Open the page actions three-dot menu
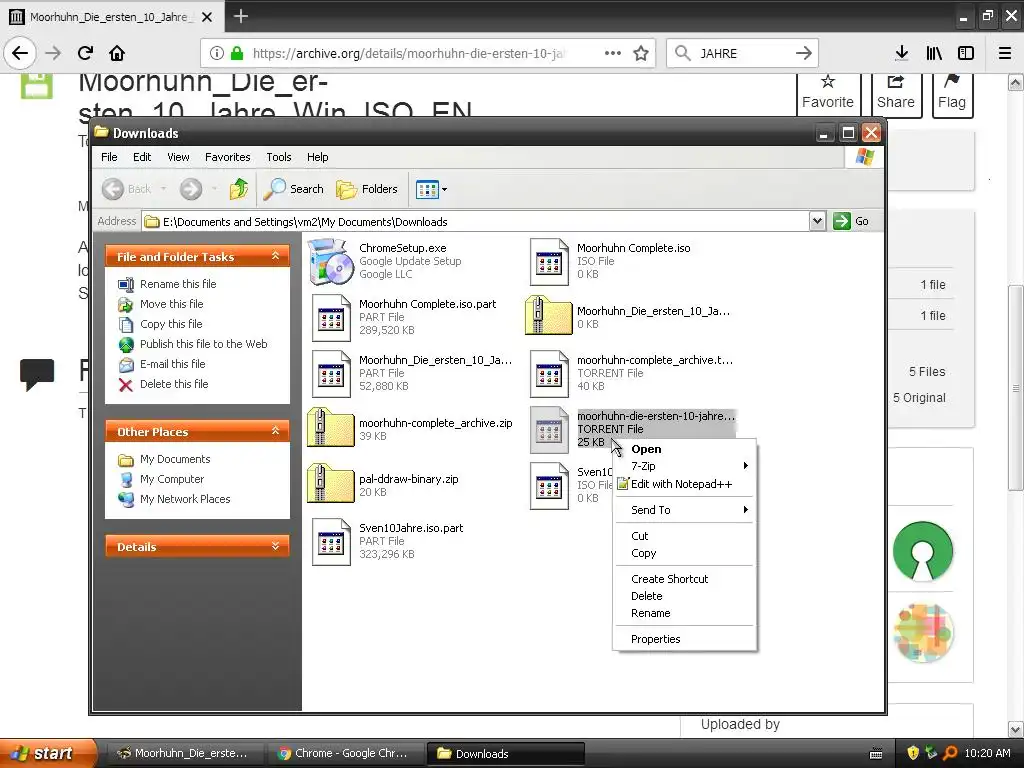 pyautogui.click(x=613, y=54)
